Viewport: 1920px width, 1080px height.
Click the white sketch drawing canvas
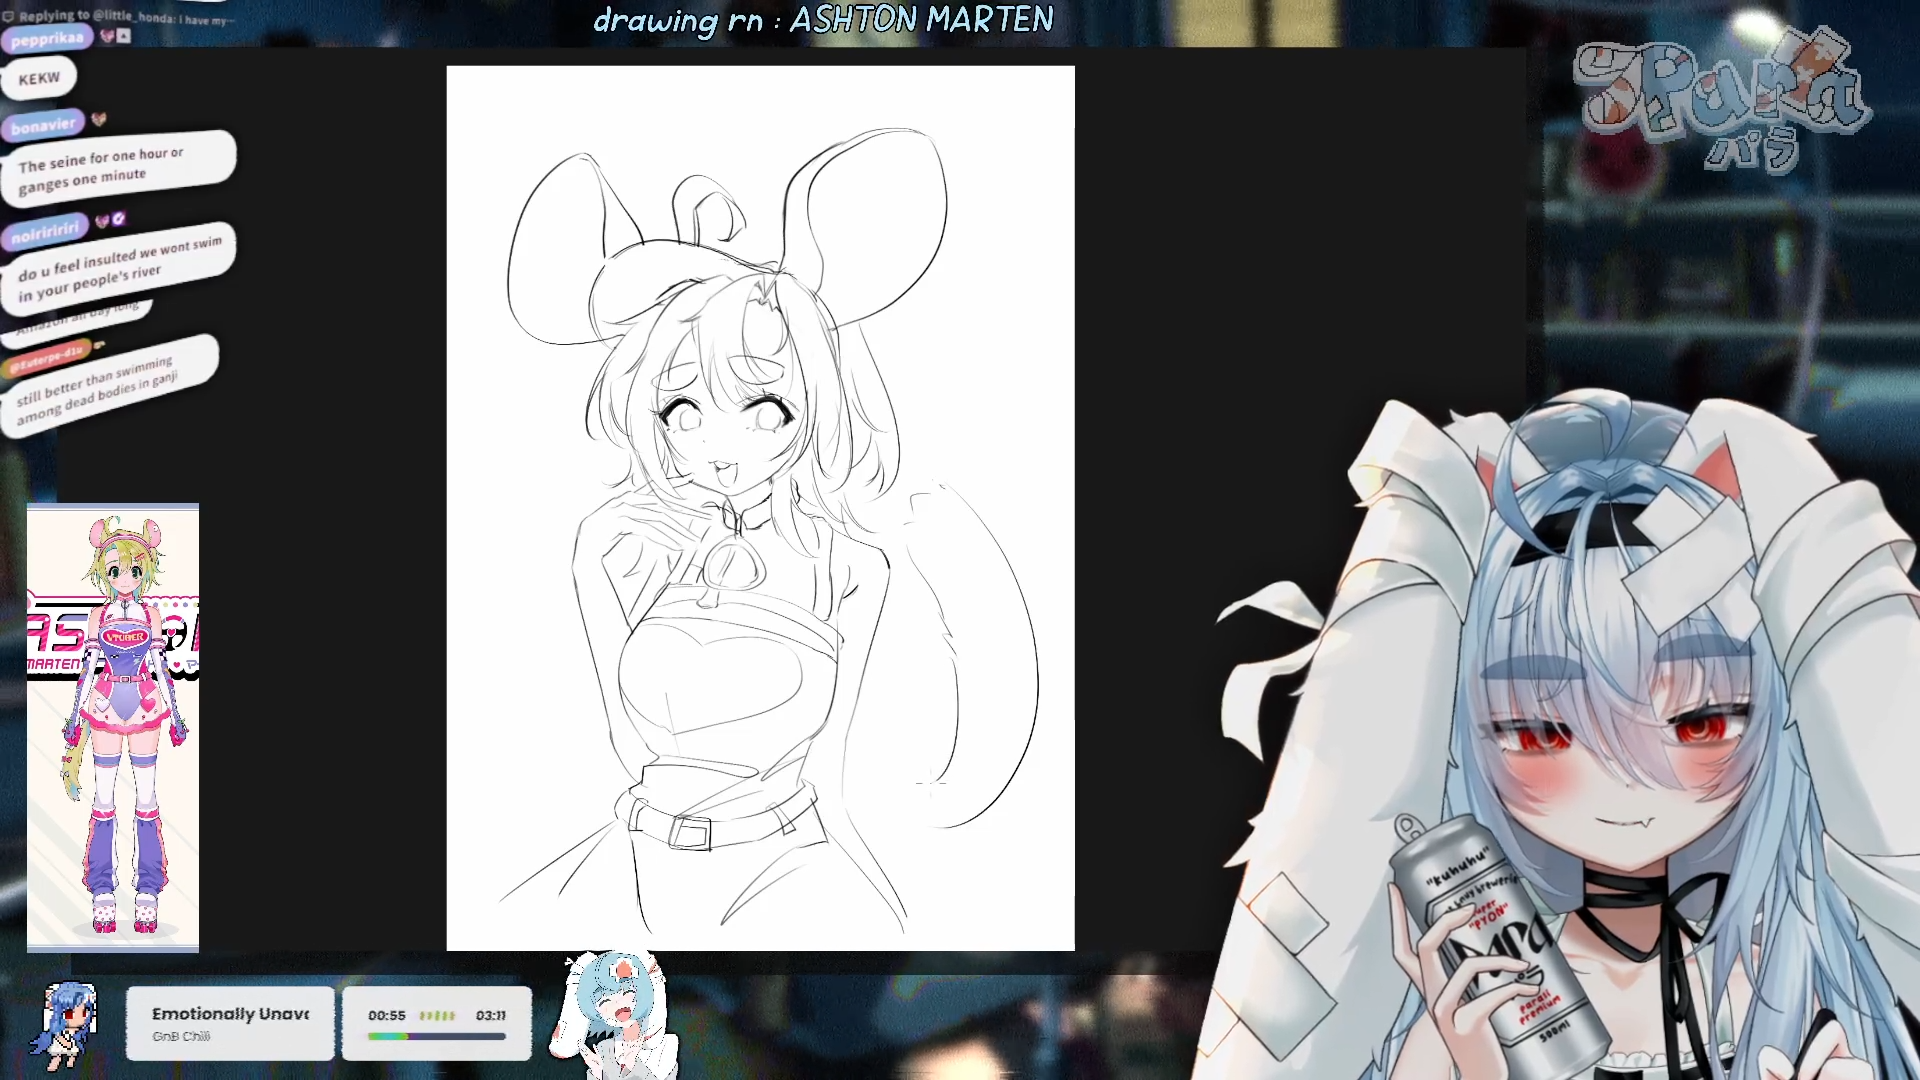click(760, 508)
